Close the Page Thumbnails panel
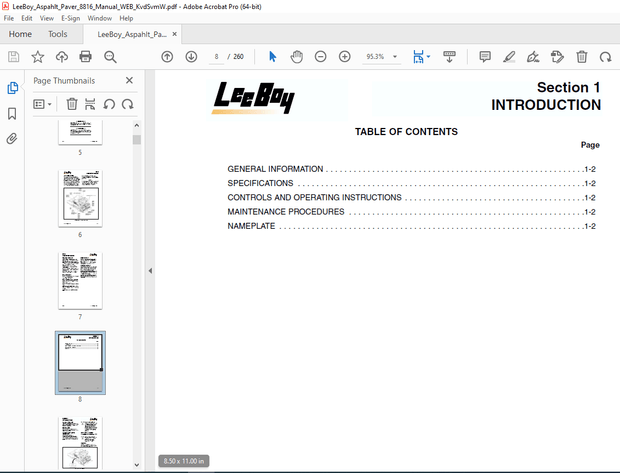 pos(129,80)
